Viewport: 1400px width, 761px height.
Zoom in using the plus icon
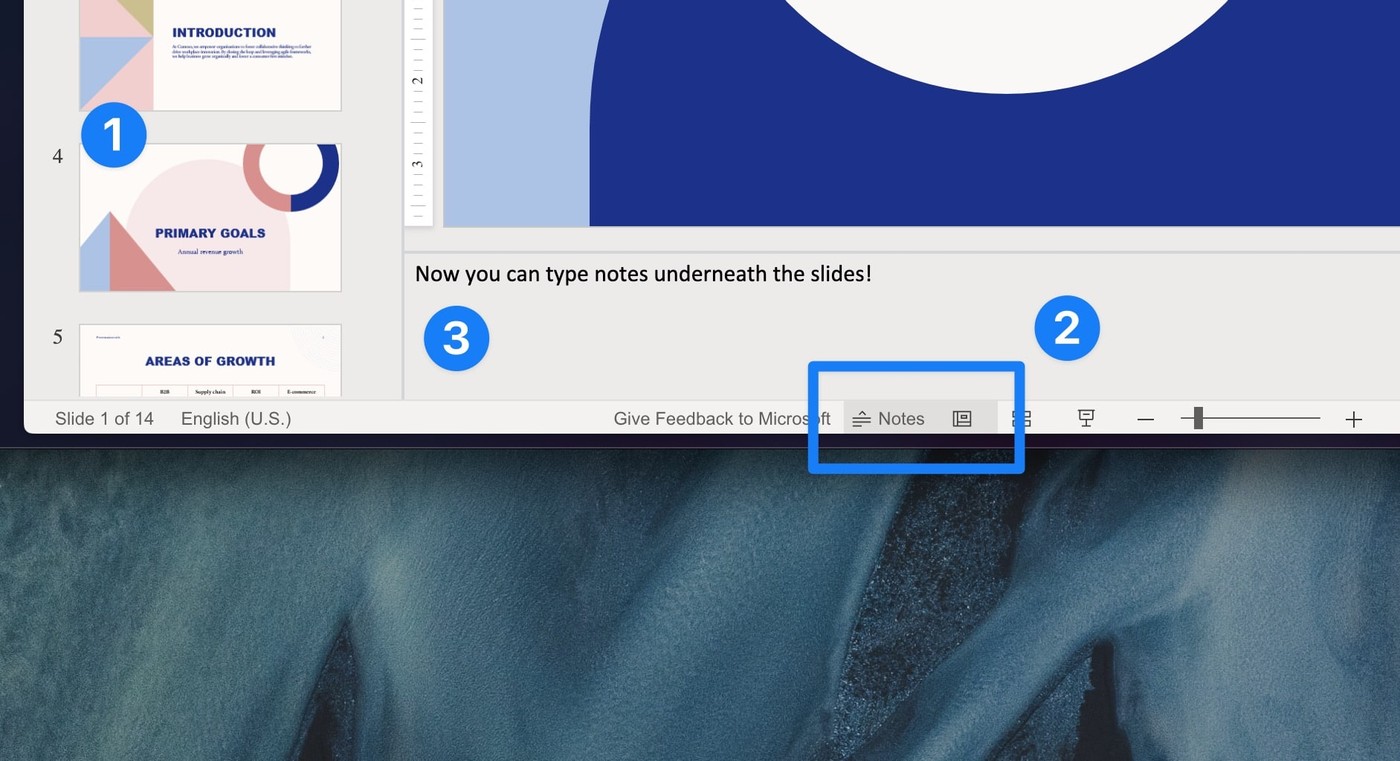[x=1353, y=418]
